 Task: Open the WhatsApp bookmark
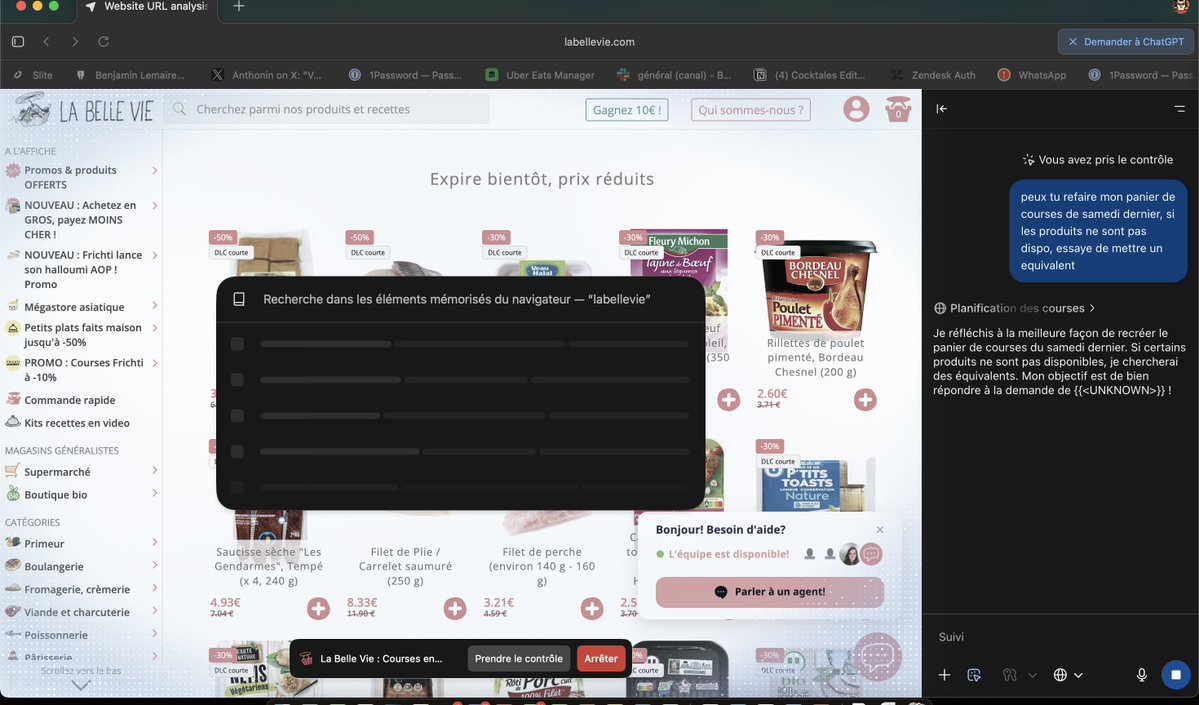(x=1032, y=75)
